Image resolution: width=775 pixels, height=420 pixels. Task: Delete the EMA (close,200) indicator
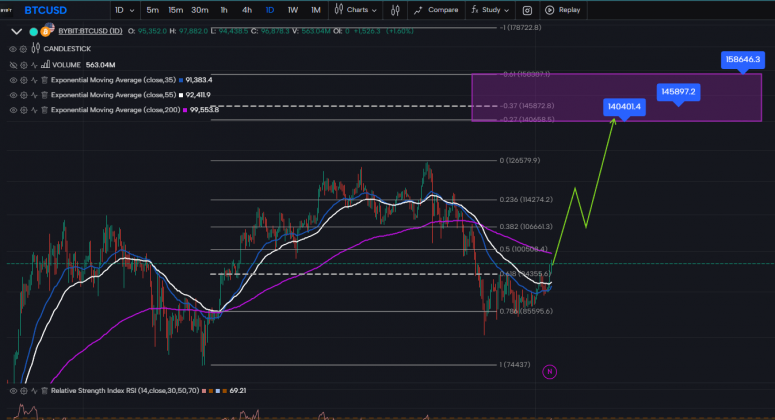coord(44,108)
